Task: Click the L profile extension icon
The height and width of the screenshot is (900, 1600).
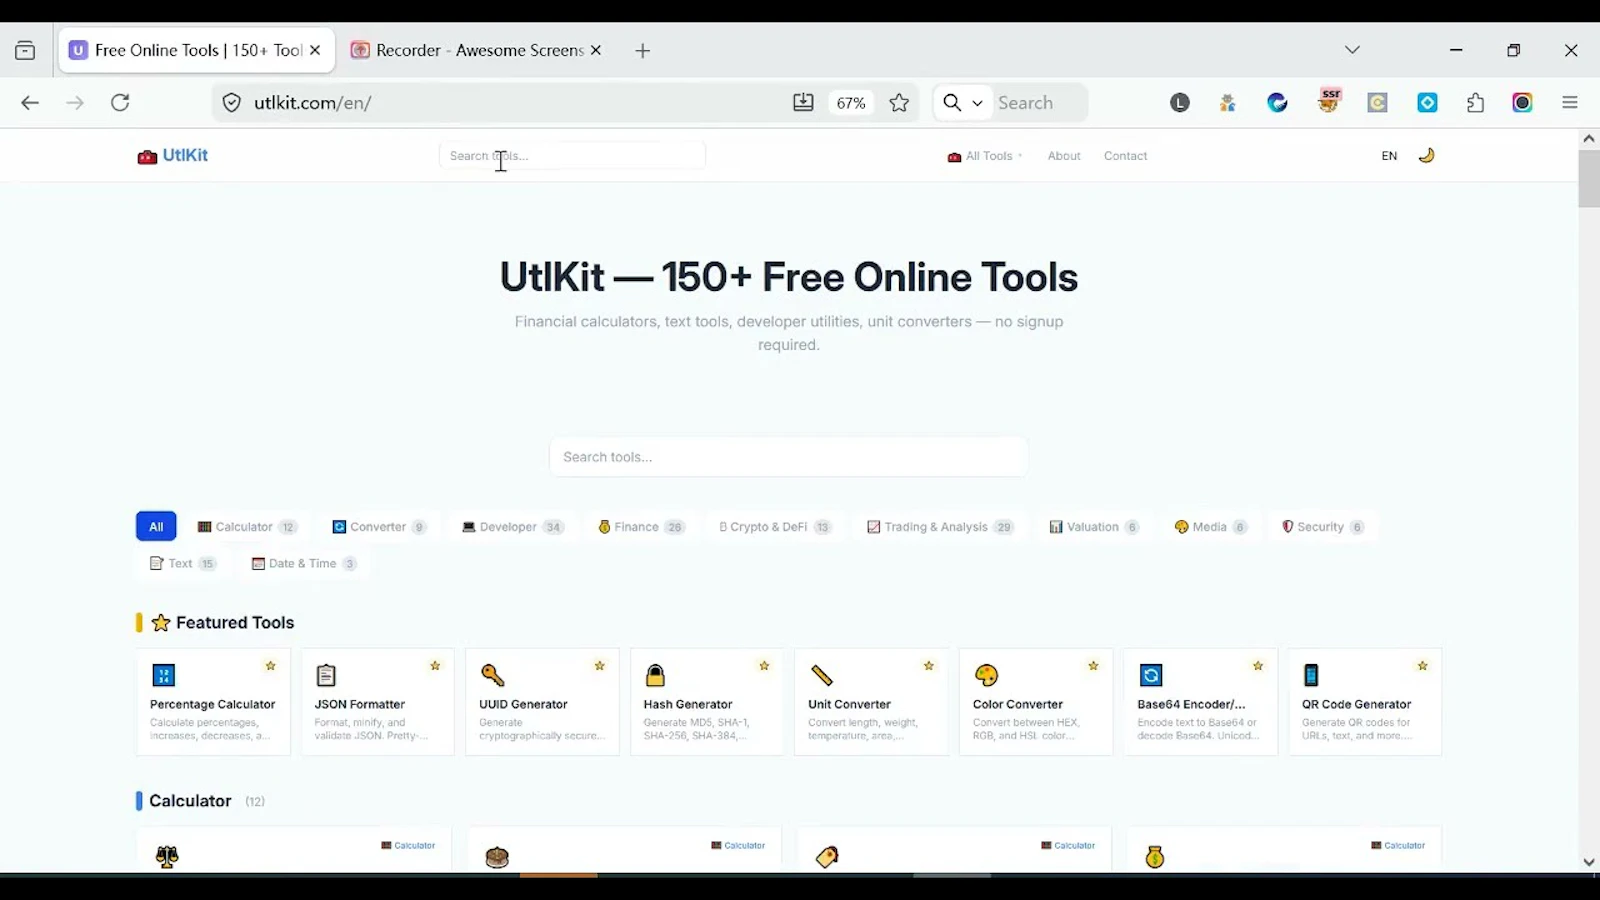Action: [1180, 103]
